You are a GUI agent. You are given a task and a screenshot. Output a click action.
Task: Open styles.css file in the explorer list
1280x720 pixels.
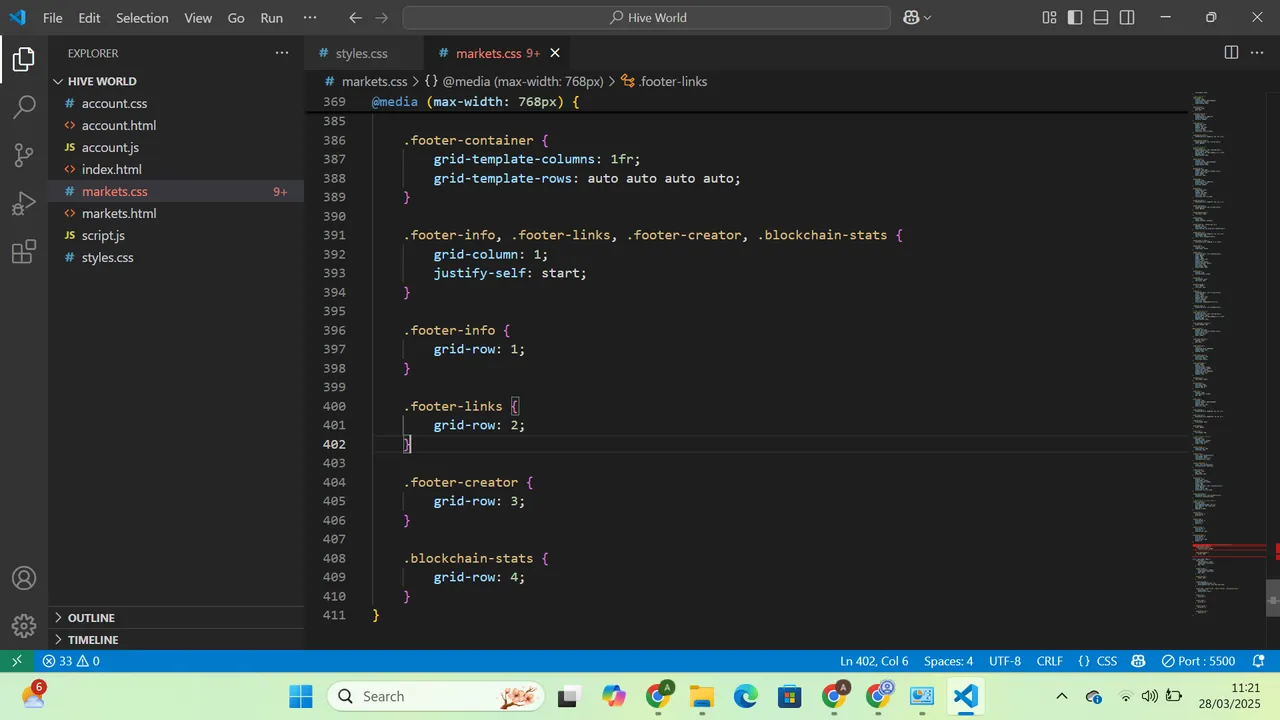coord(176,257)
